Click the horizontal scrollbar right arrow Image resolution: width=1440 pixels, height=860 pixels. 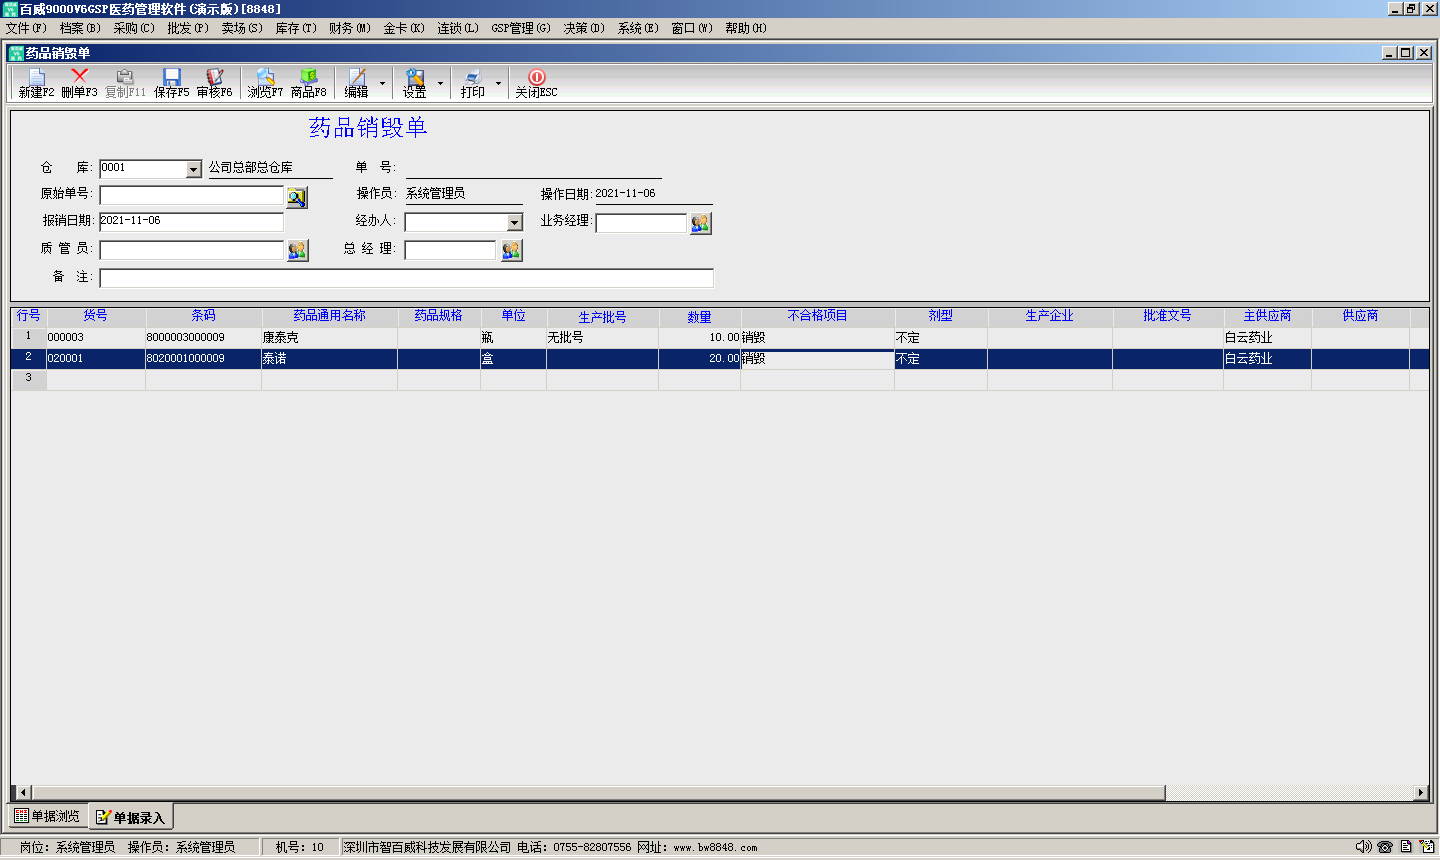(x=1420, y=793)
